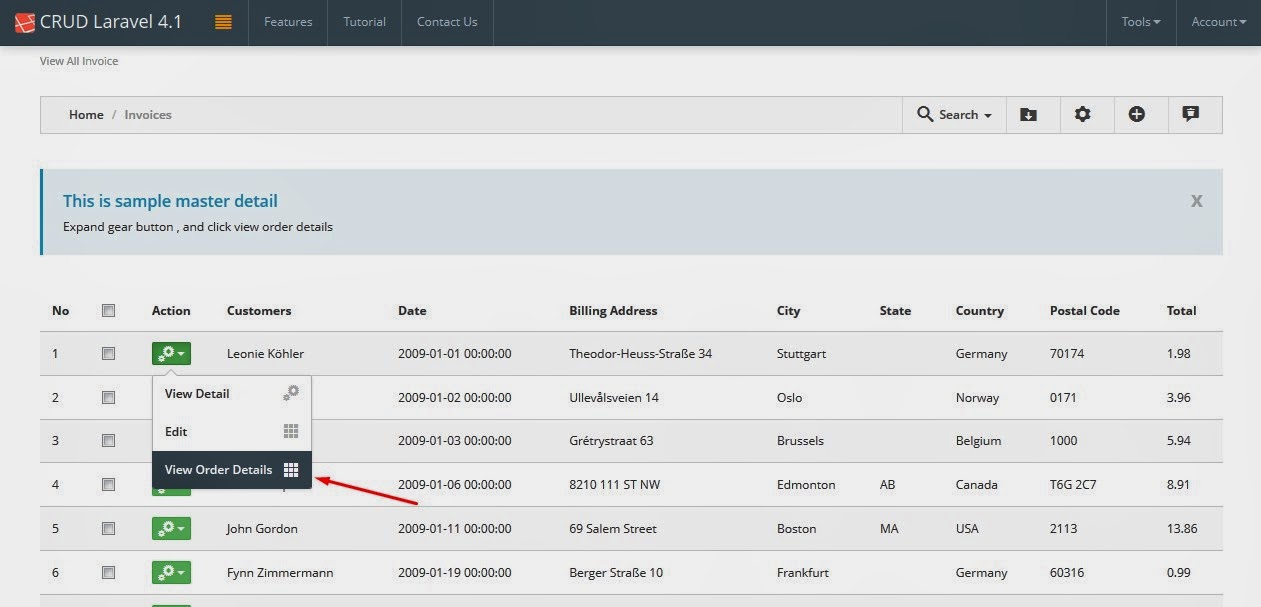The image size is (1261, 607).
Task: Add a new invoice using the plus icon
Action: [1138, 114]
